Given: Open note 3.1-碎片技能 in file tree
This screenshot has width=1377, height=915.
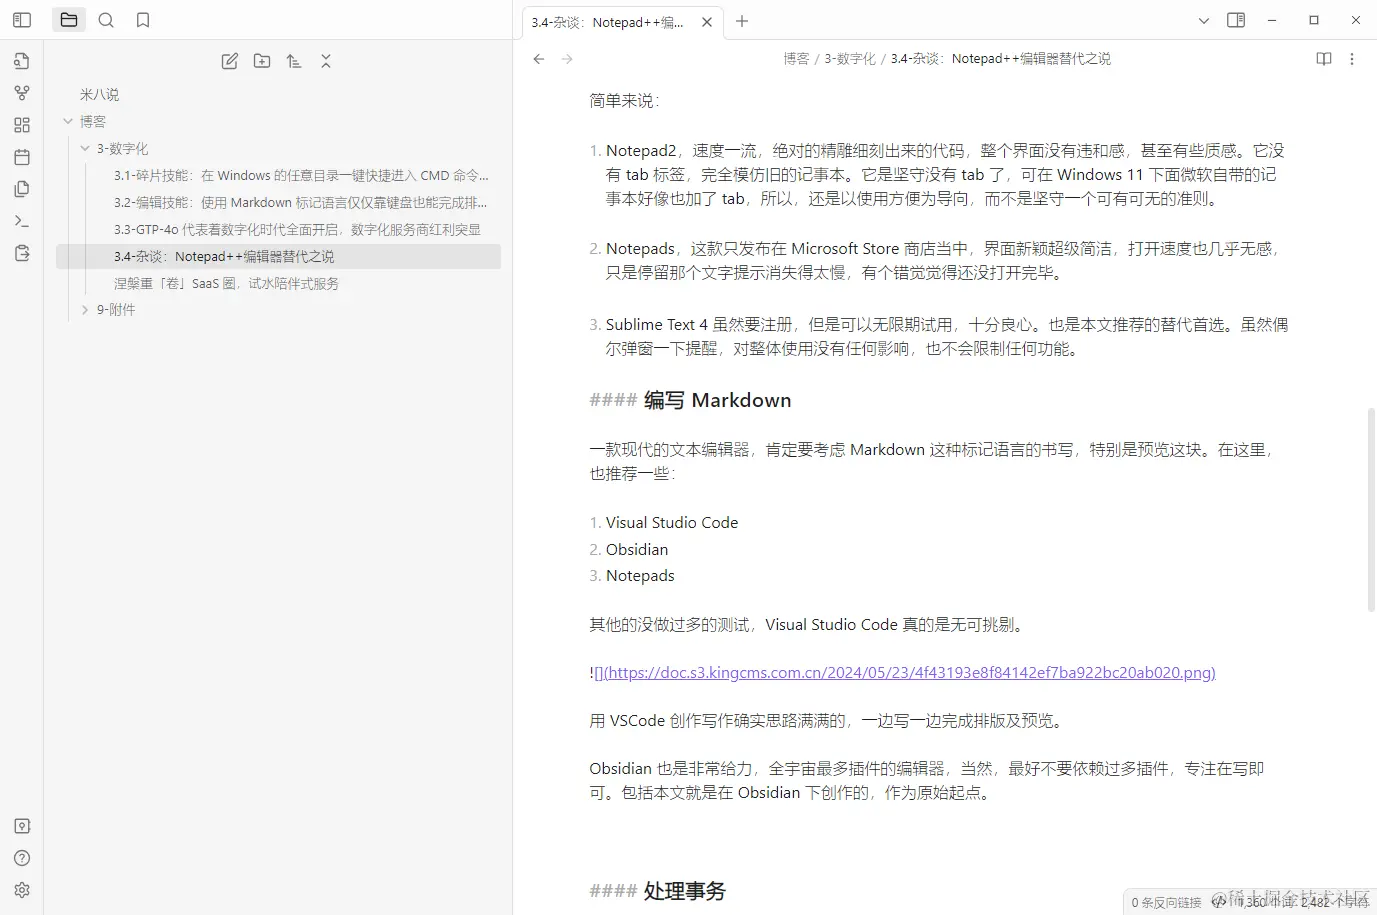Looking at the screenshot, I should tap(300, 175).
